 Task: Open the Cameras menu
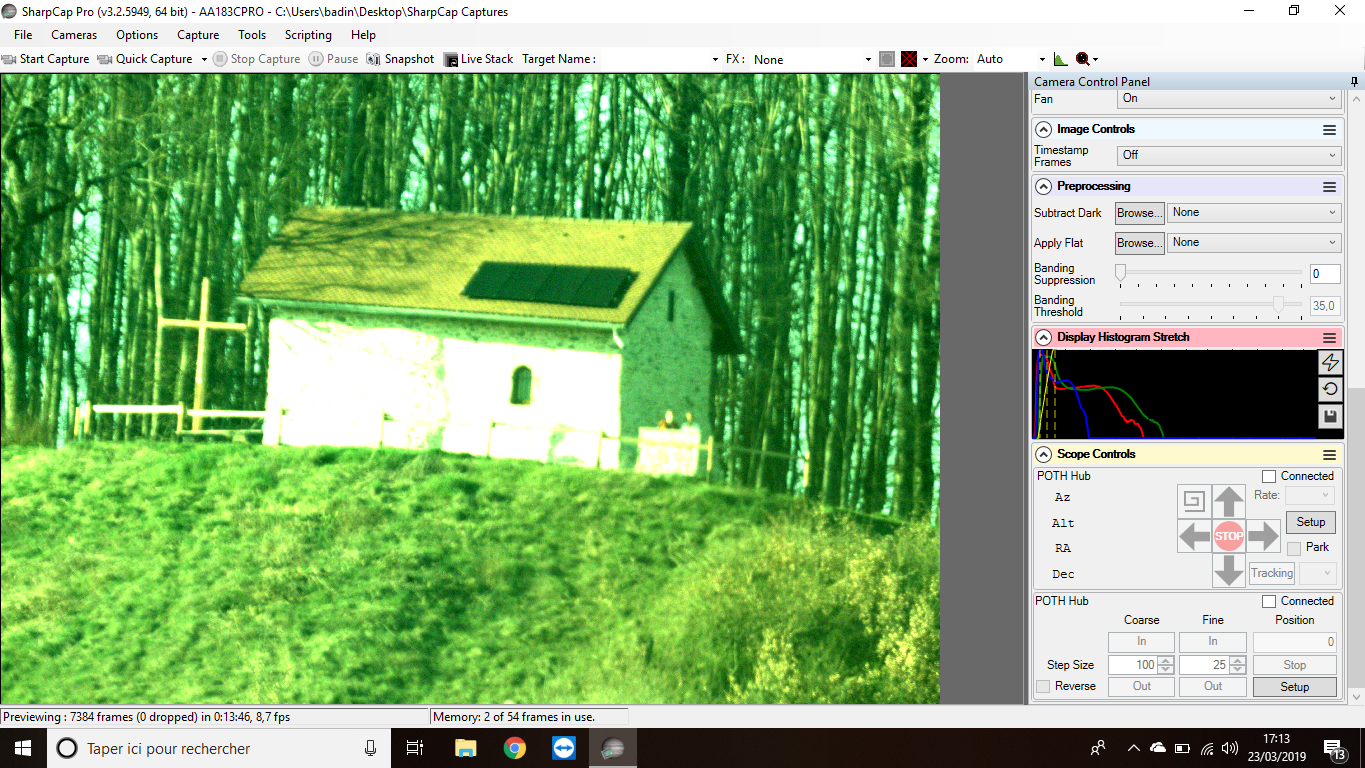click(x=74, y=35)
